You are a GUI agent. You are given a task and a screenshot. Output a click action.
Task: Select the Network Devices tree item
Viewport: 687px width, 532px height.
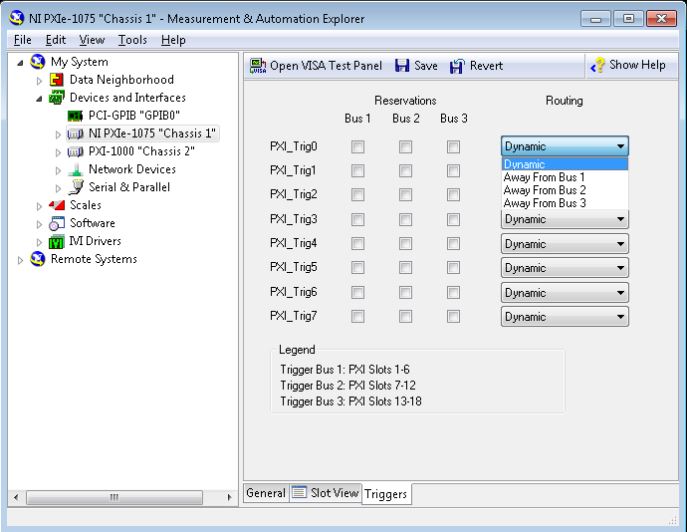pos(132,169)
